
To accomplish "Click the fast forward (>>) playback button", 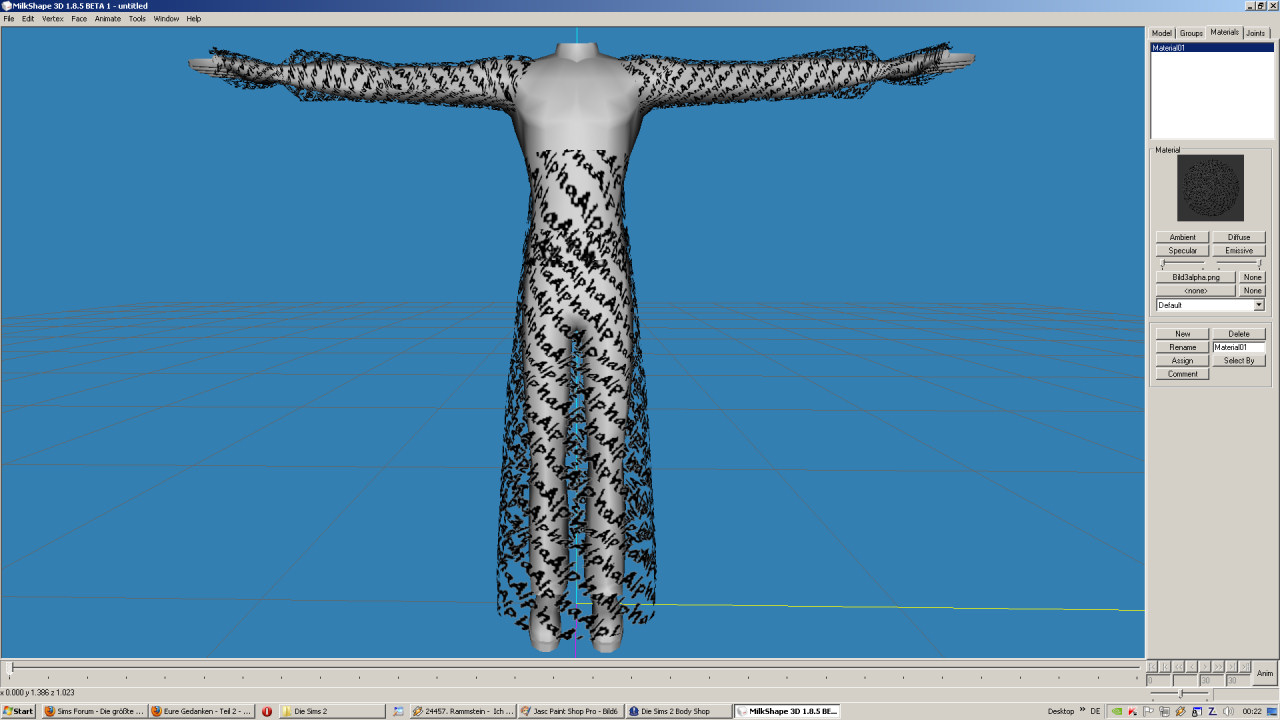I will (x=1218, y=667).
